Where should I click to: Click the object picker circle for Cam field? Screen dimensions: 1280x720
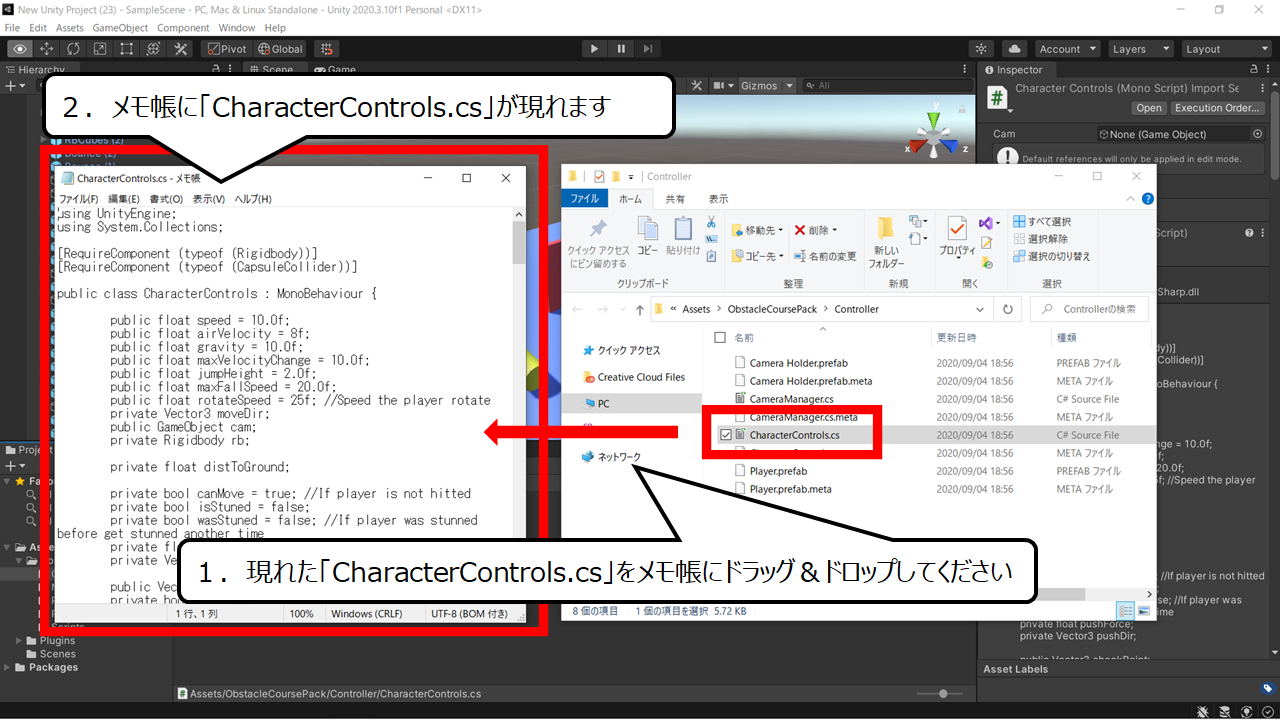click(x=1257, y=134)
